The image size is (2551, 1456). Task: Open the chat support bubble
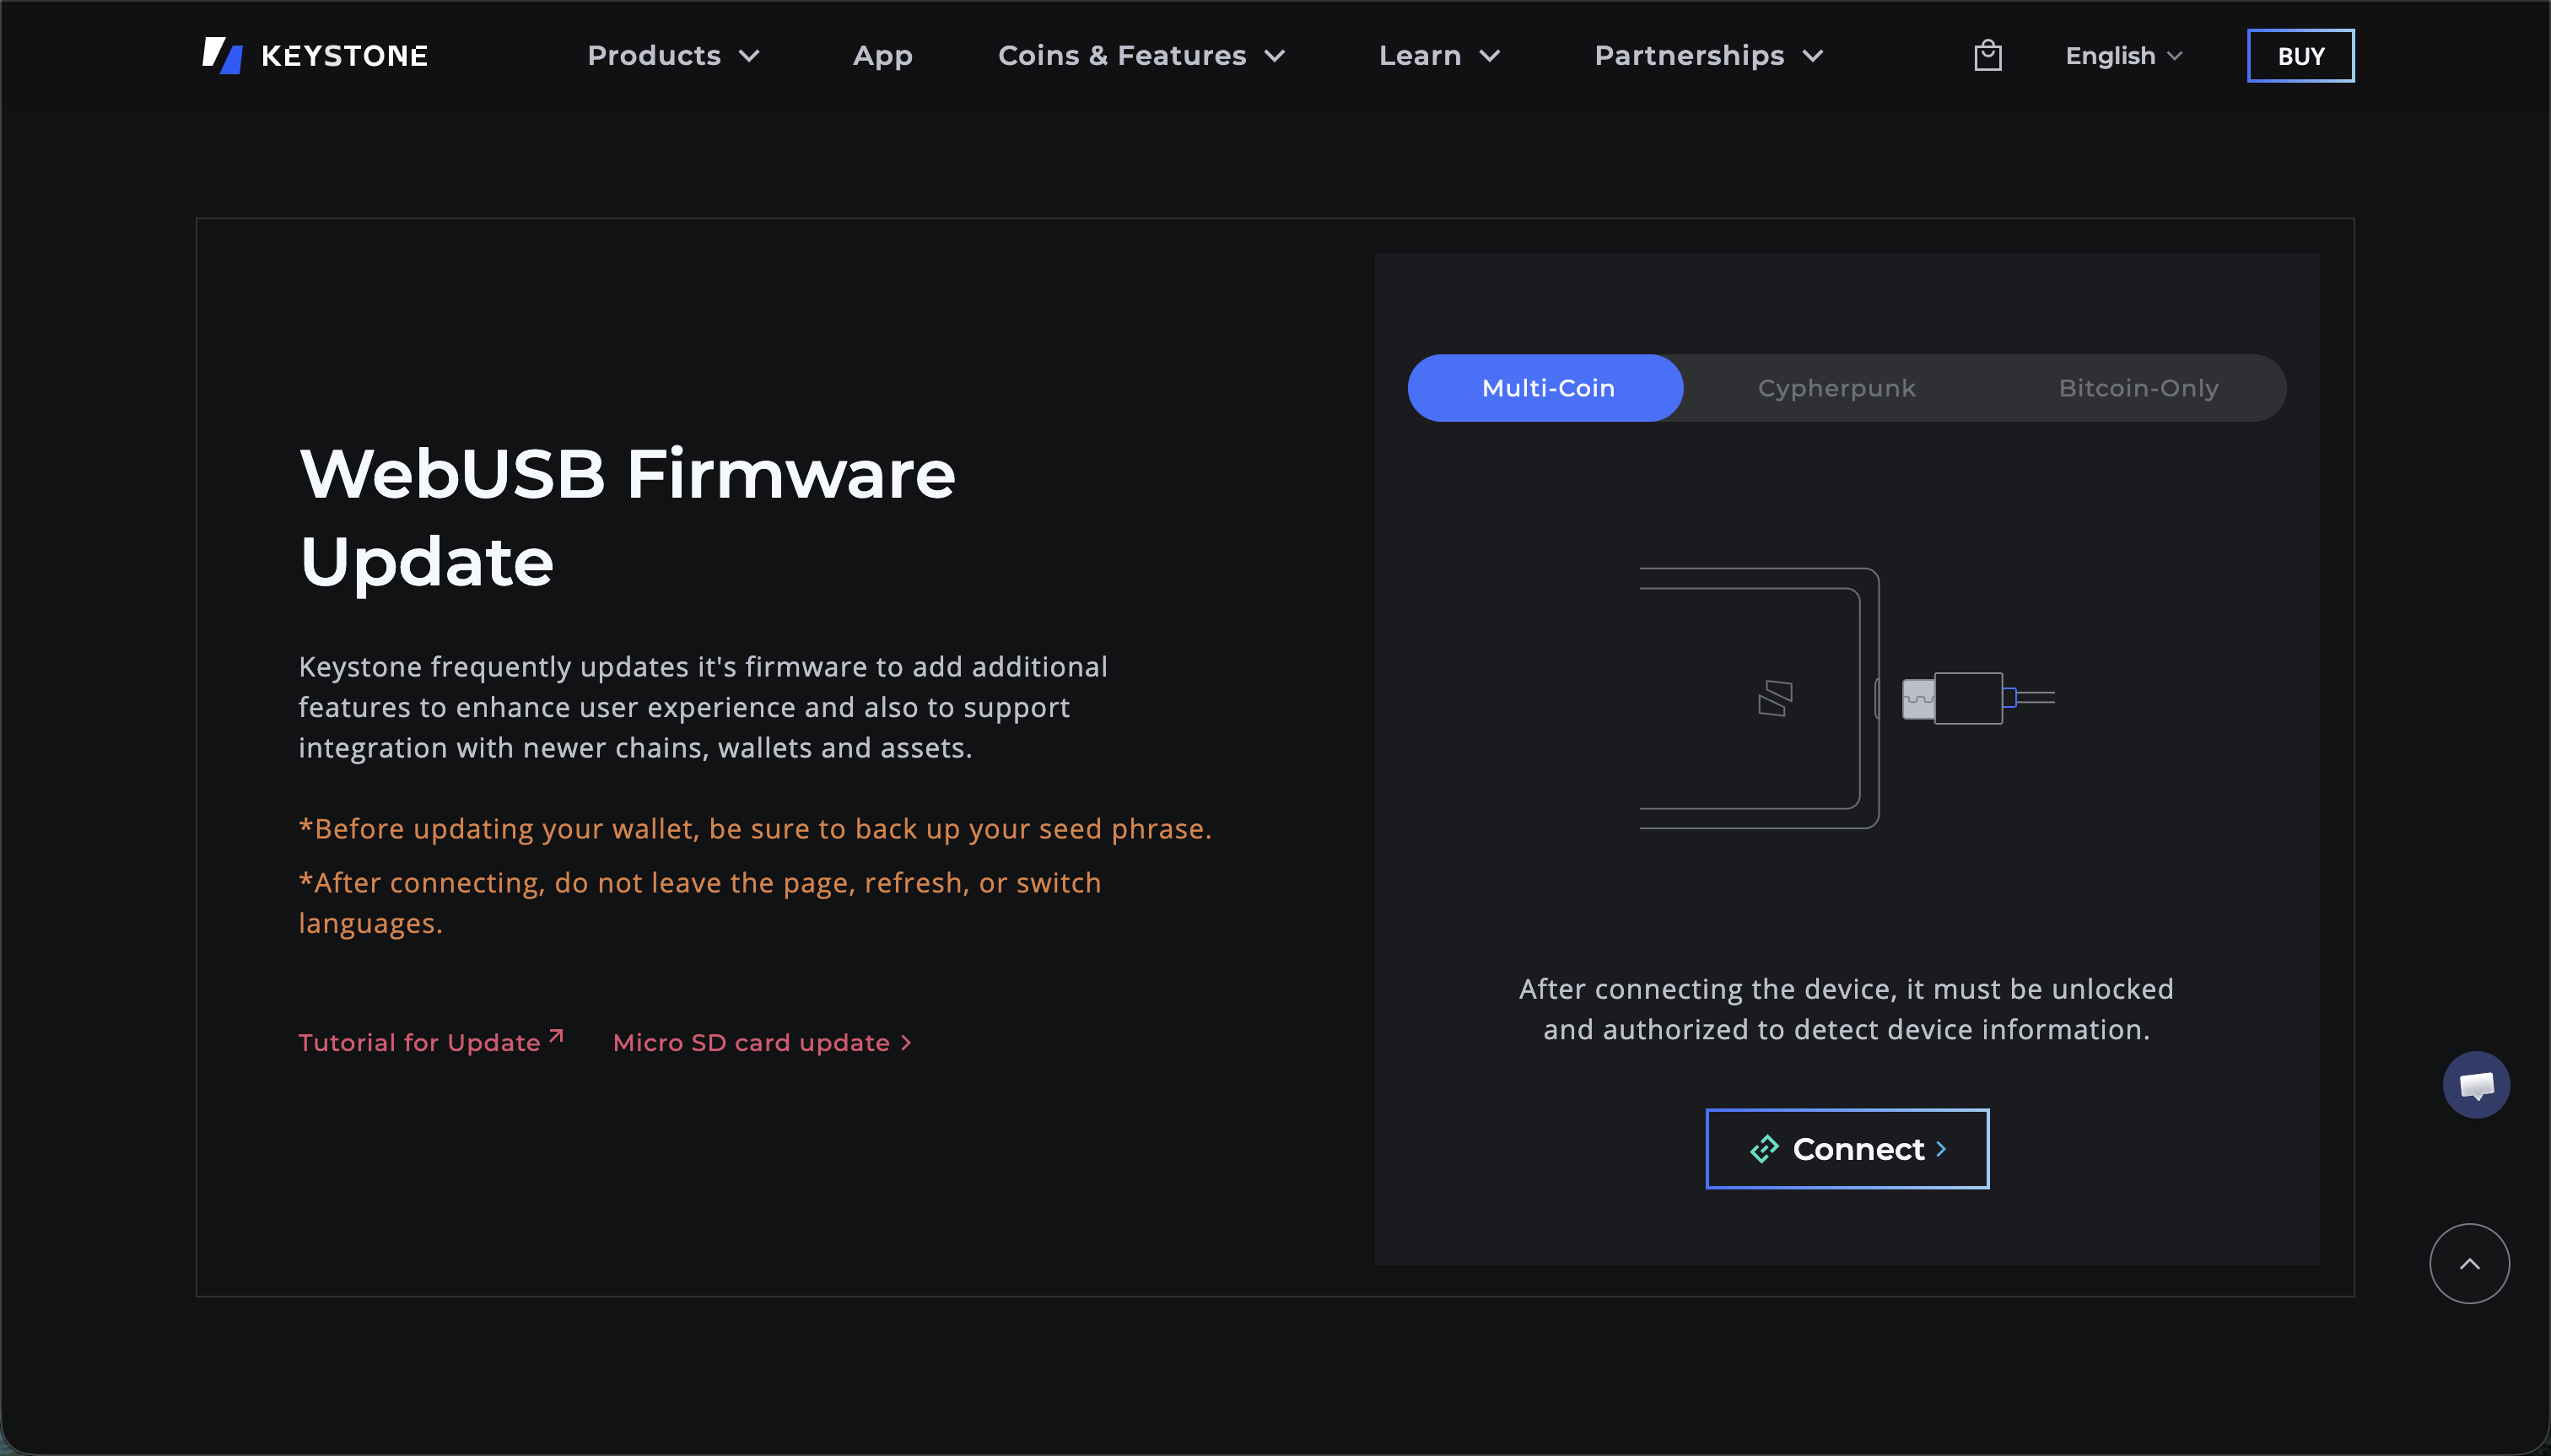[x=2475, y=1084]
